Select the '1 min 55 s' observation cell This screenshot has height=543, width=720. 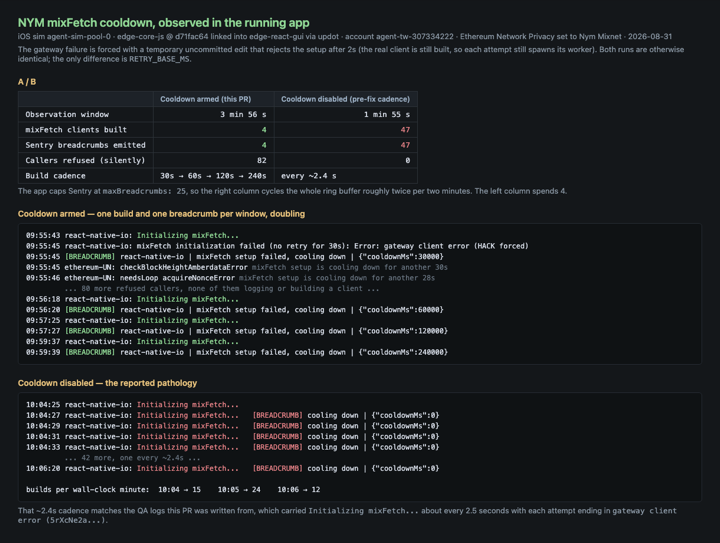tap(387, 114)
